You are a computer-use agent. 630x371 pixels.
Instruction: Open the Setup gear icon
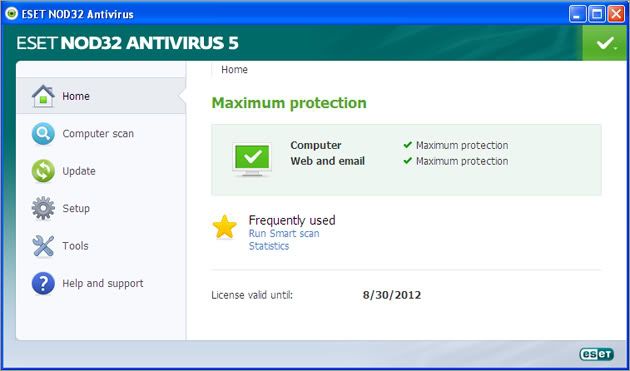click(x=43, y=208)
